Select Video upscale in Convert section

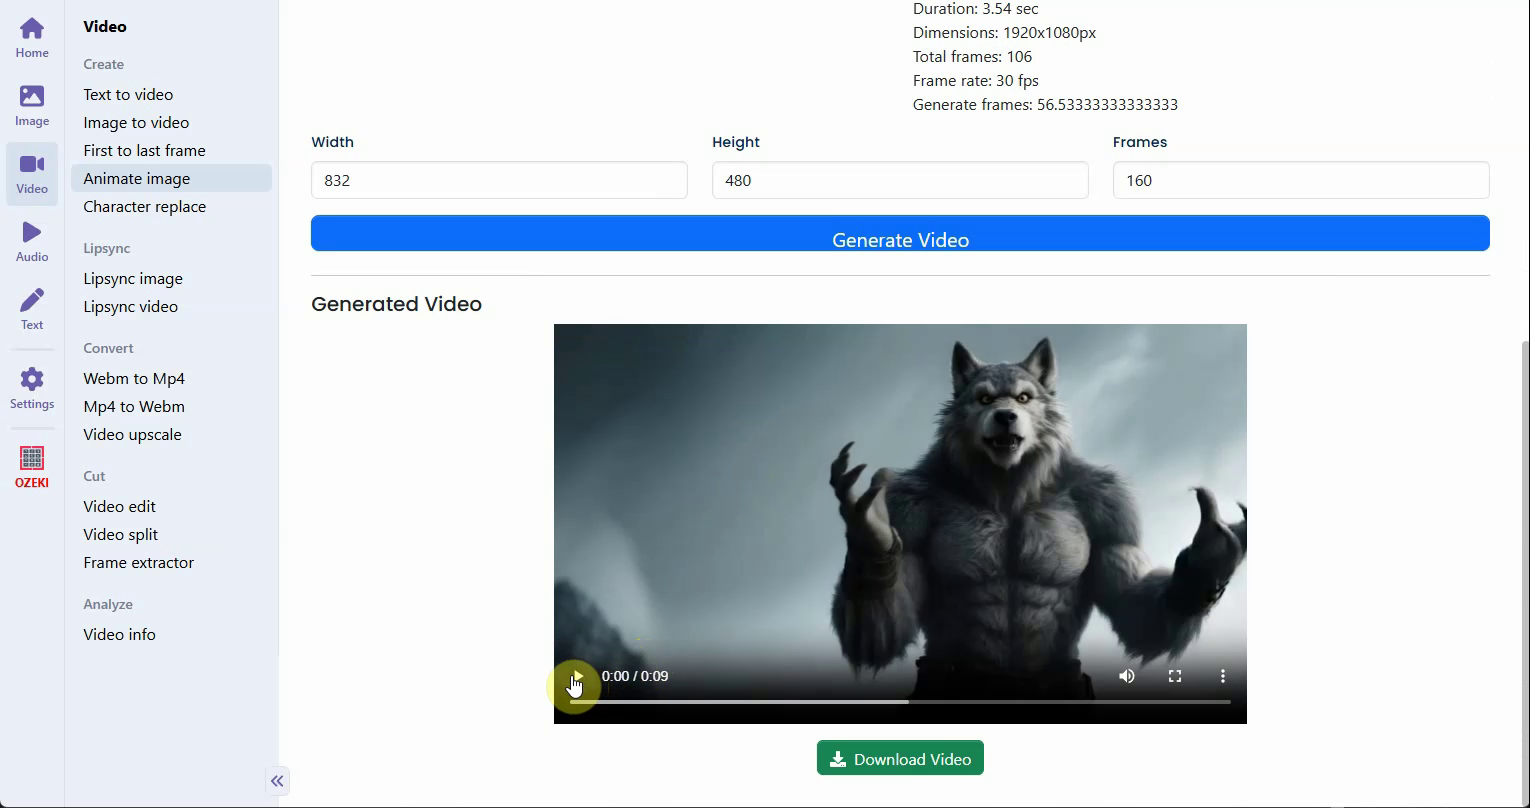pyautogui.click(x=132, y=434)
